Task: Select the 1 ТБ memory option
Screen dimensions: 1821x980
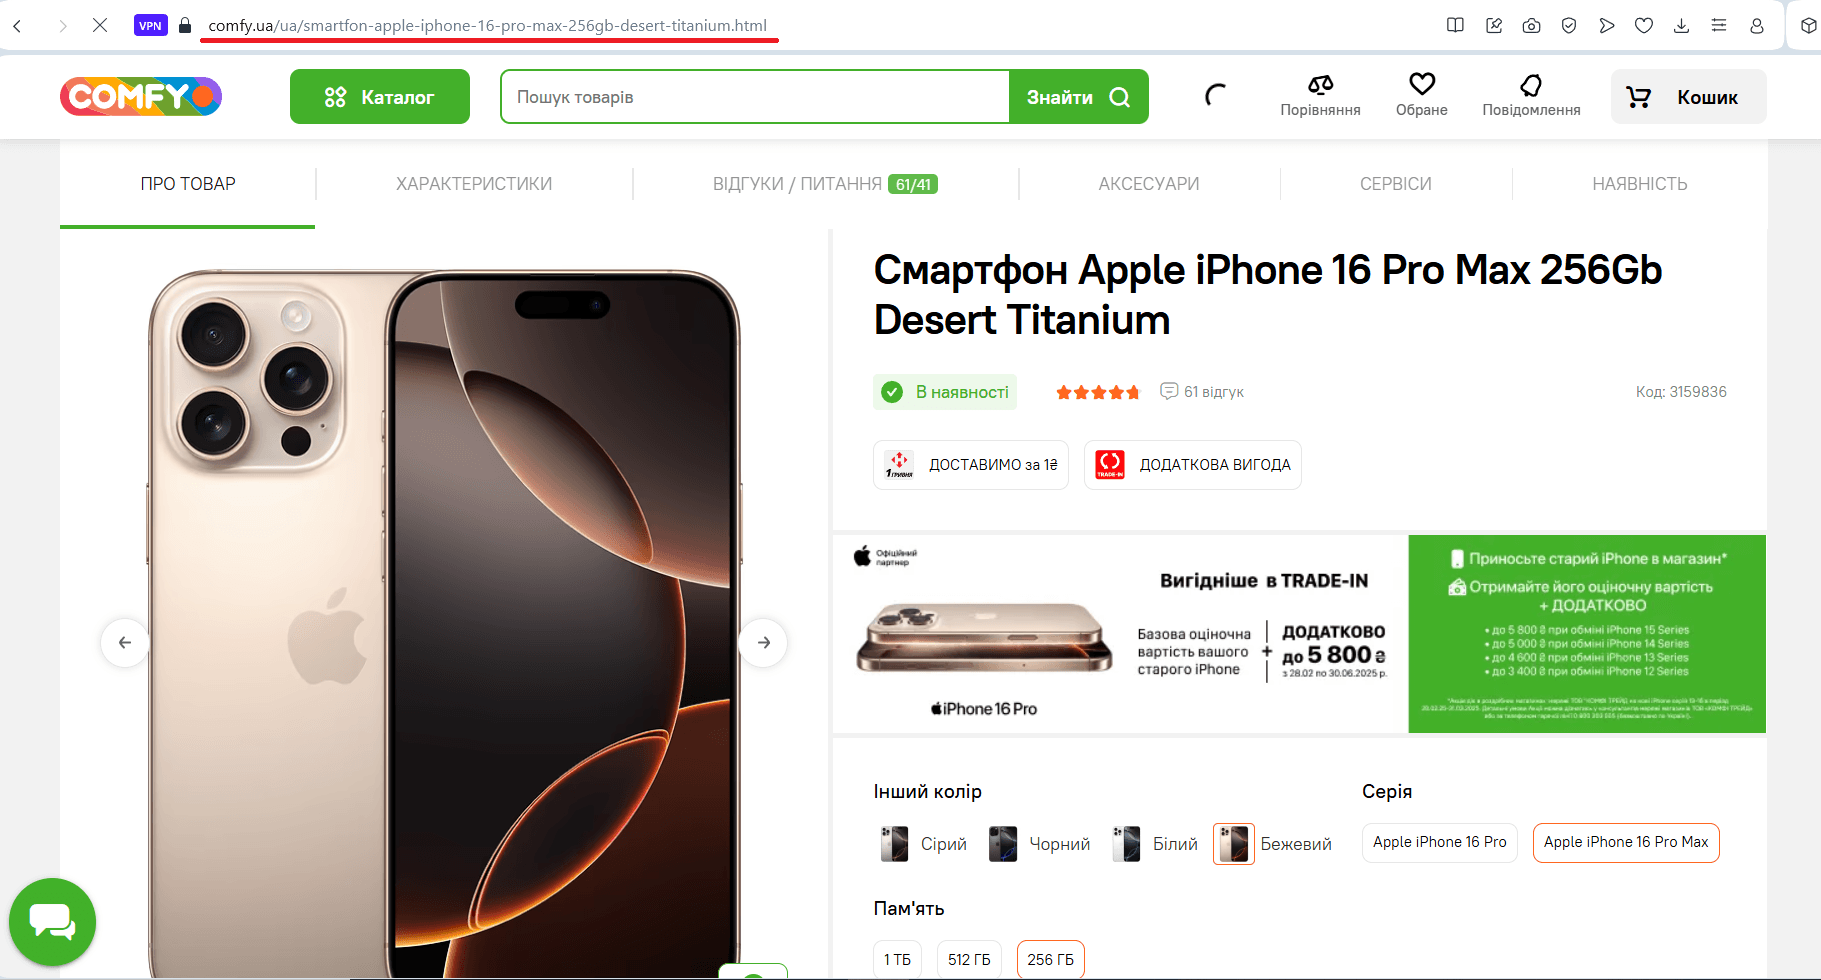Action: (897, 960)
